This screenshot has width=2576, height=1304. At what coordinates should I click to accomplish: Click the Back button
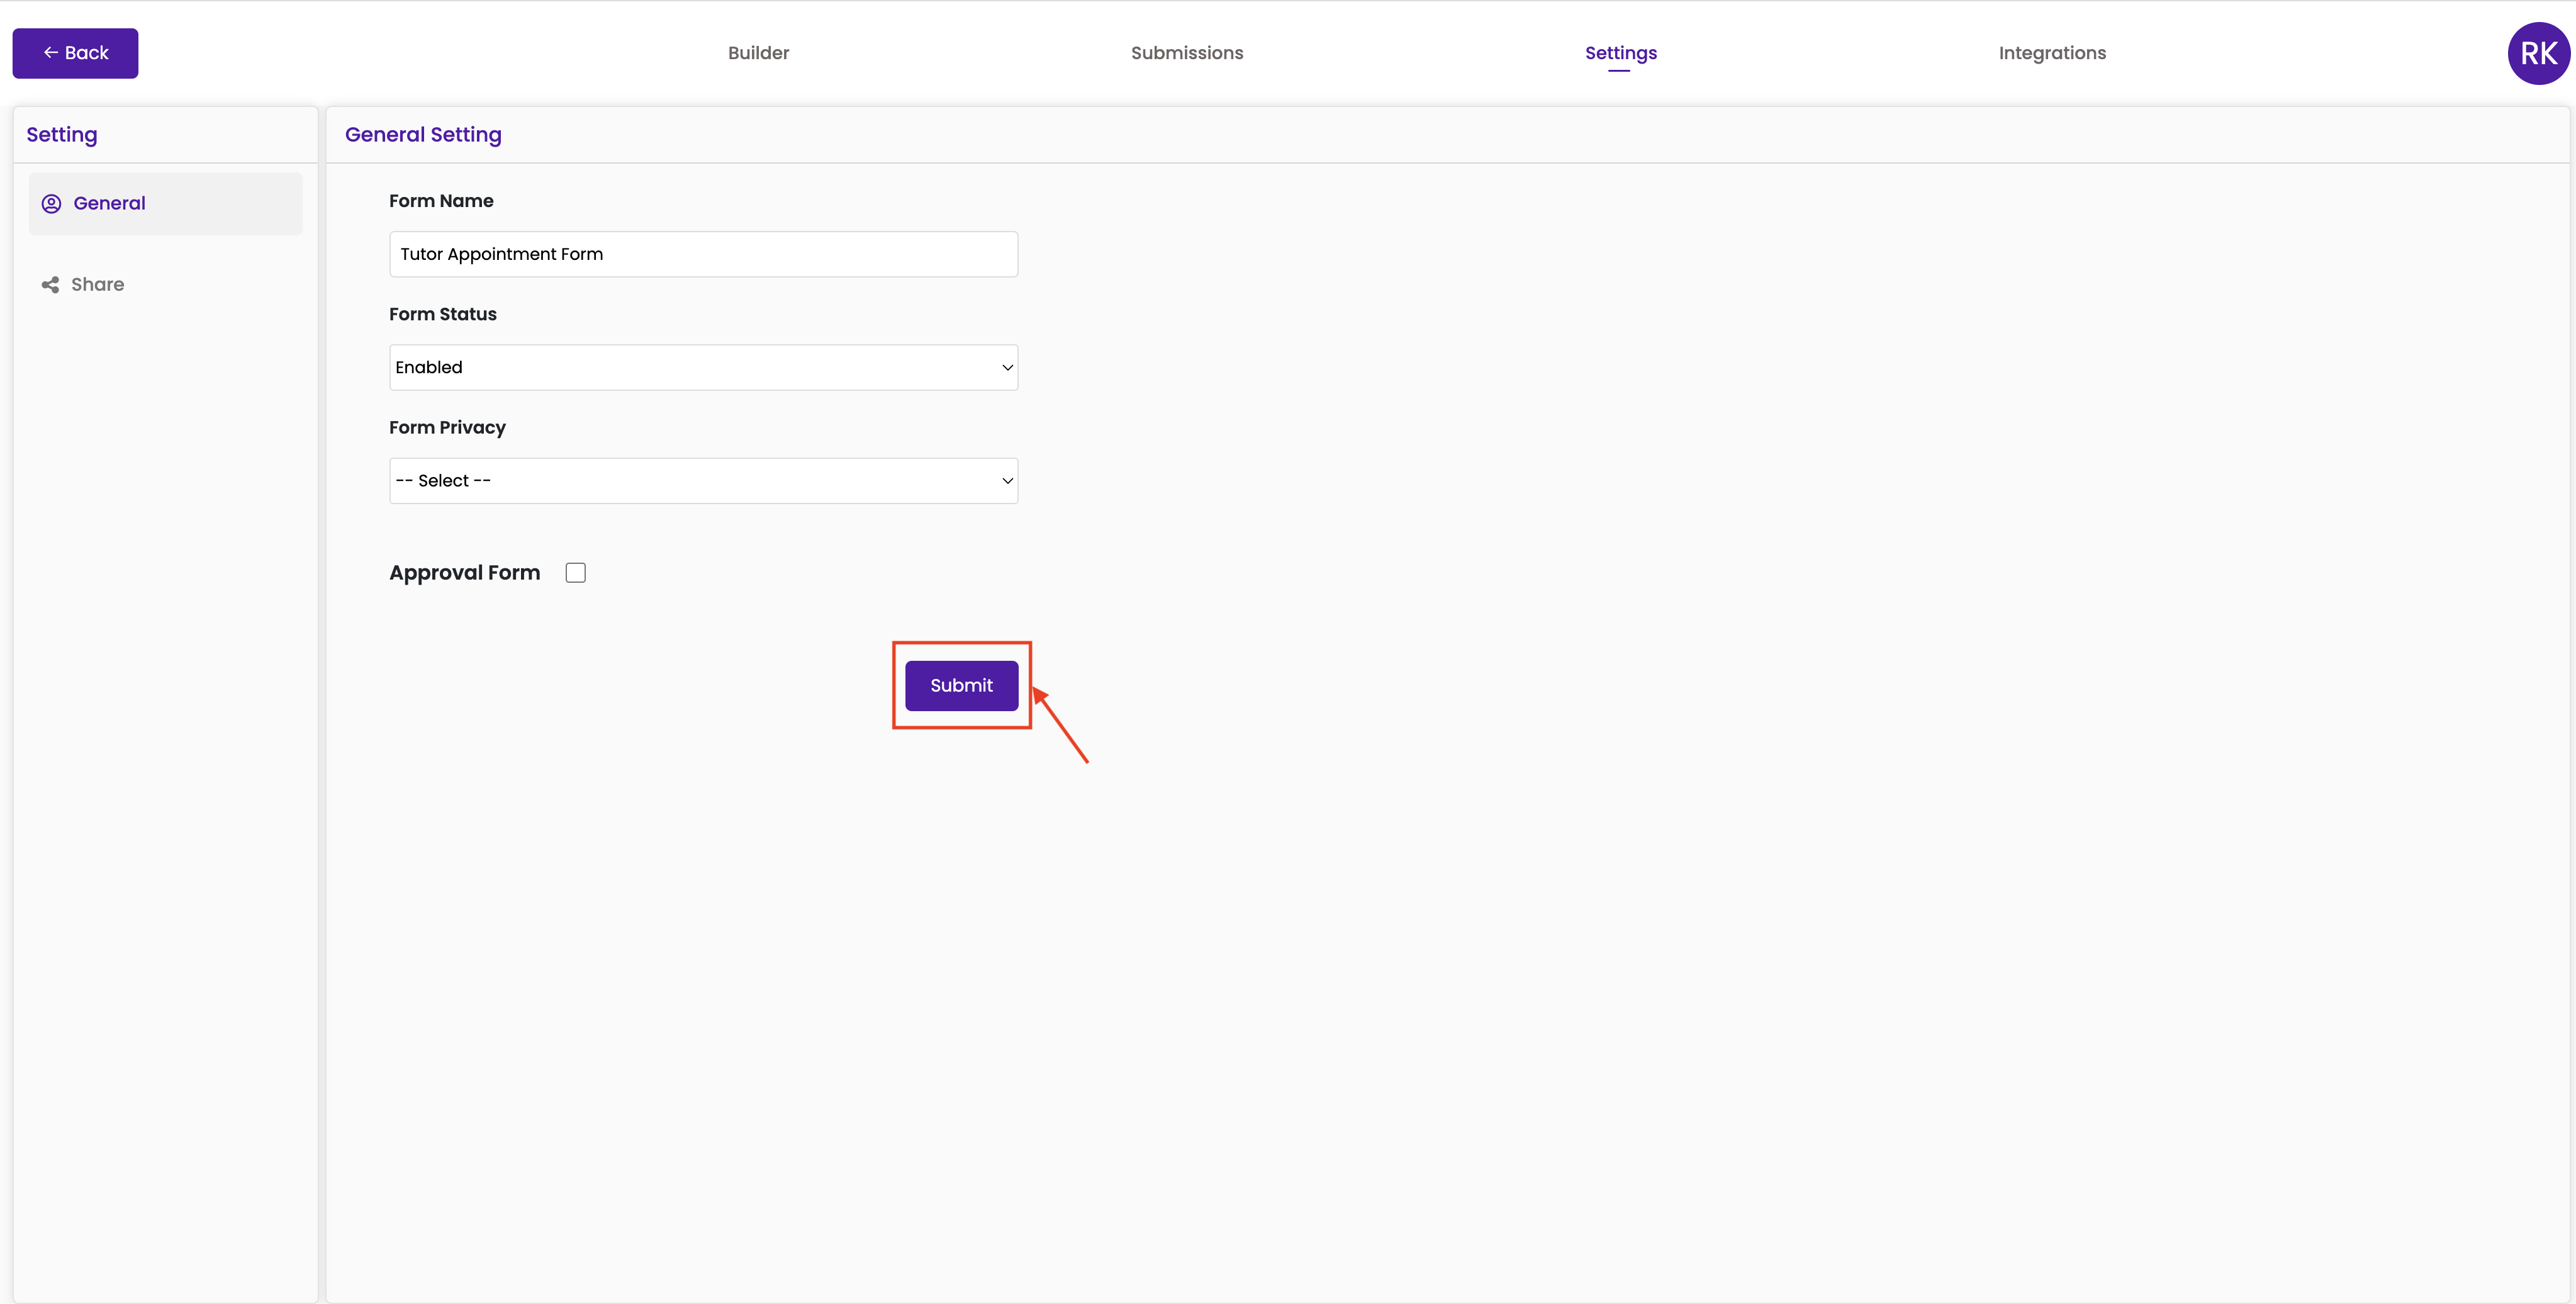coord(75,53)
